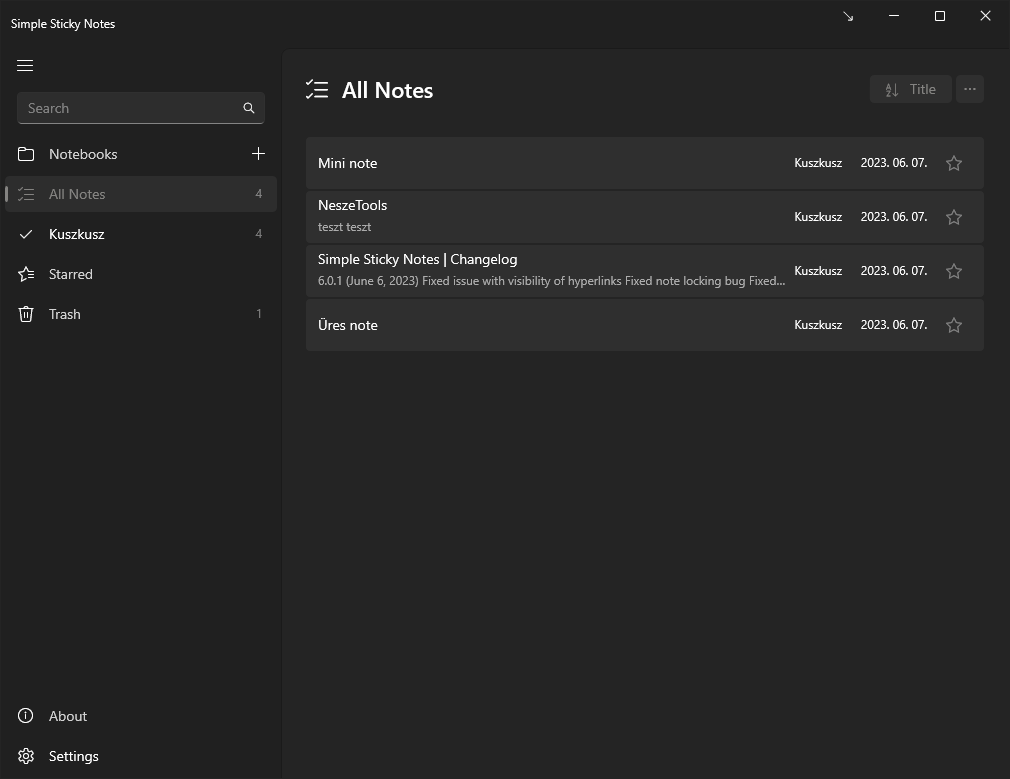Star the Mini note entry
The height and width of the screenshot is (779, 1010).
point(954,163)
